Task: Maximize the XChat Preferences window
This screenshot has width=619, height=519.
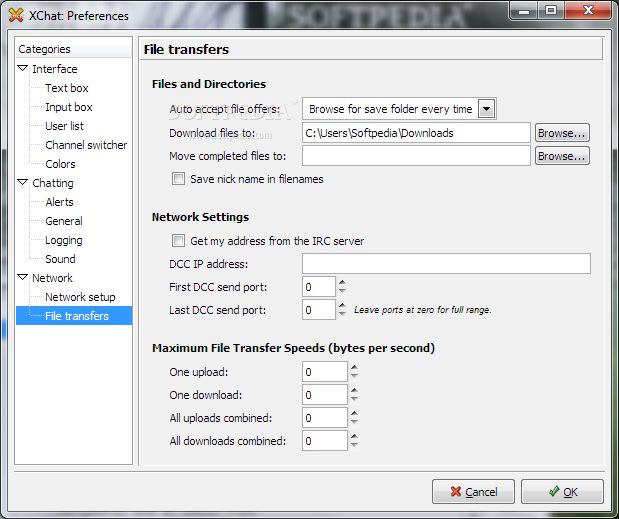Action: [x=551, y=11]
